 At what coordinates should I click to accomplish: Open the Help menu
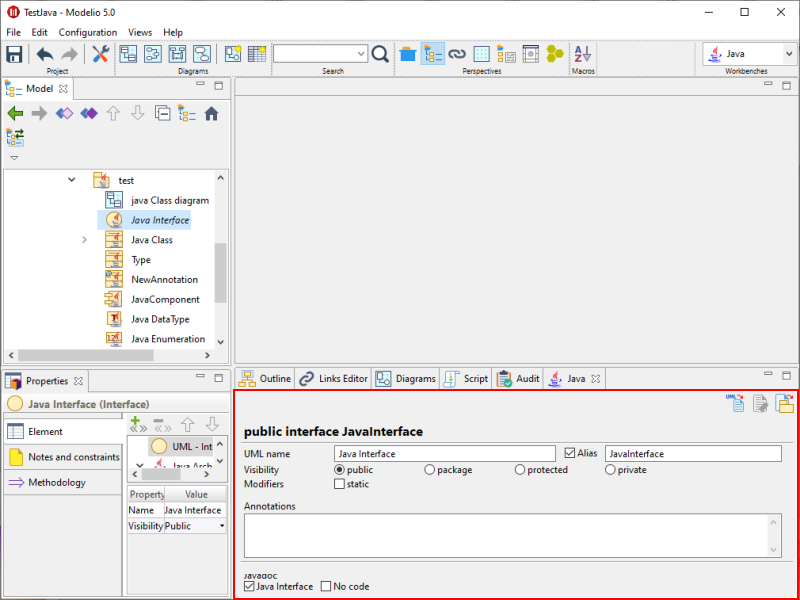173,32
